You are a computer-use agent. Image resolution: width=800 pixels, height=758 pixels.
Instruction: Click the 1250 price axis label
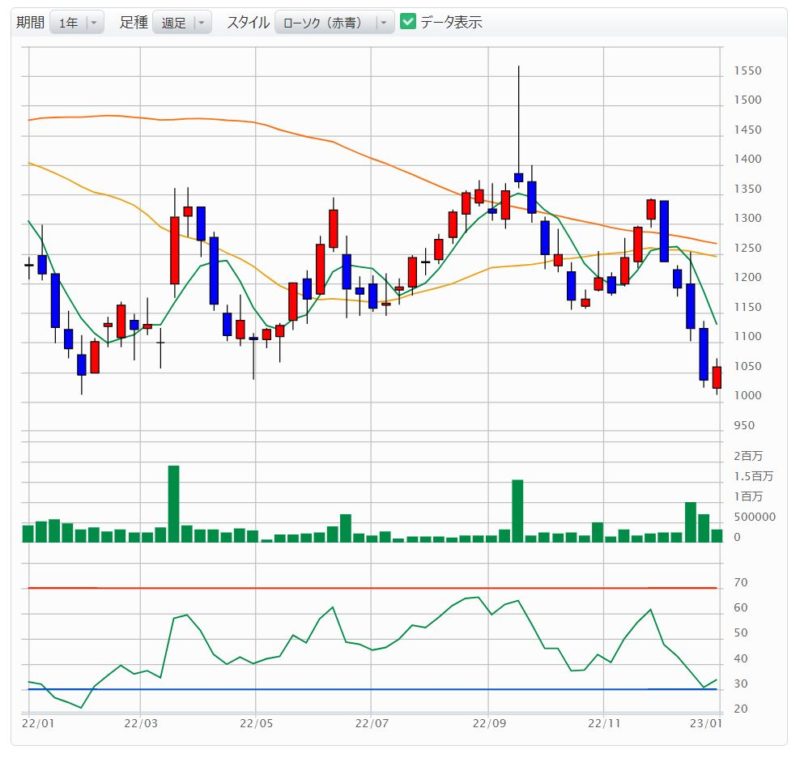point(747,248)
